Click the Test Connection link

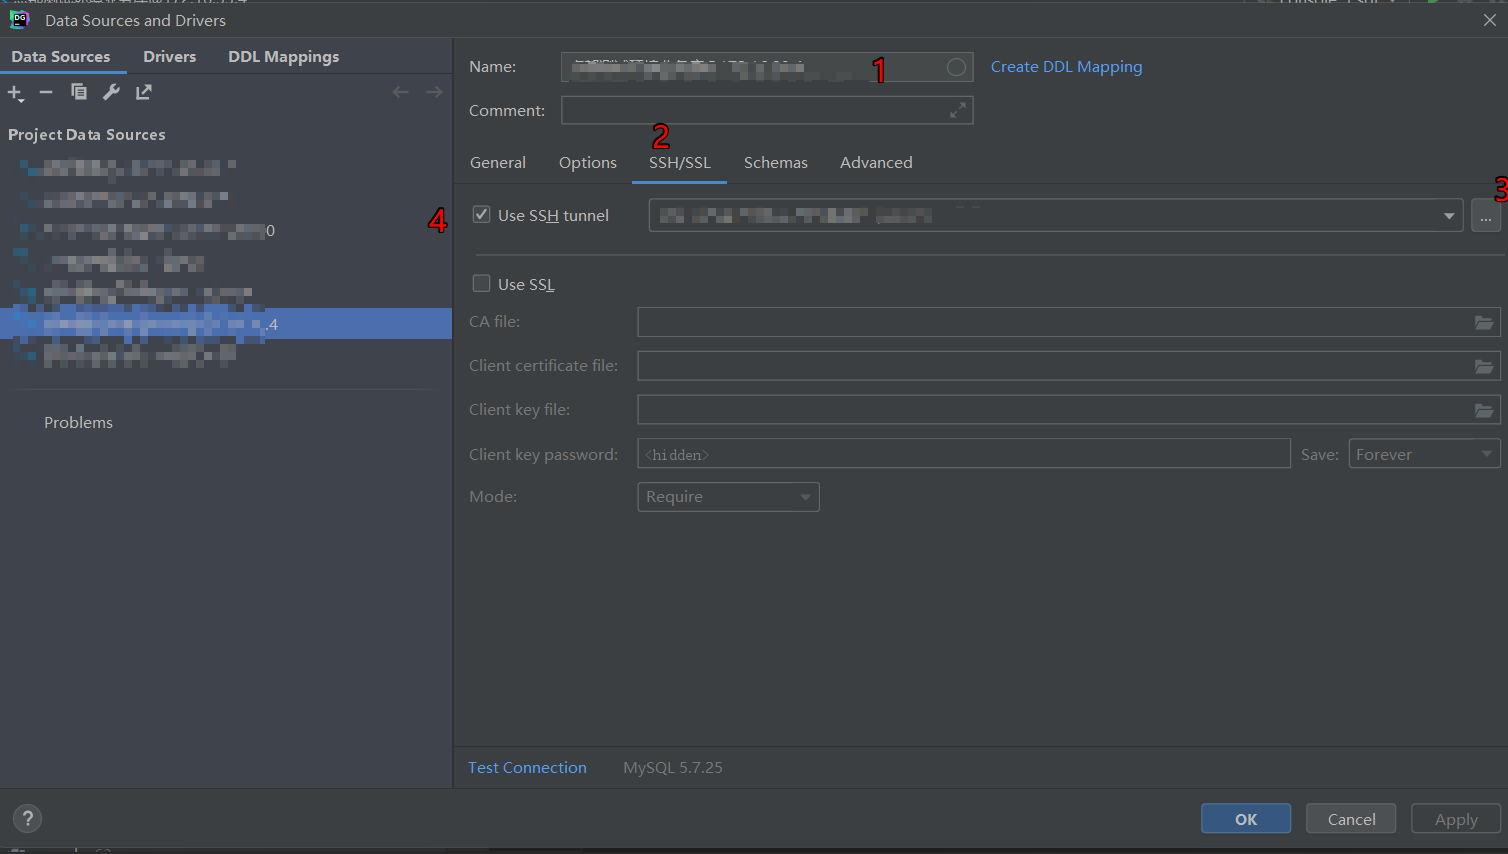(527, 768)
